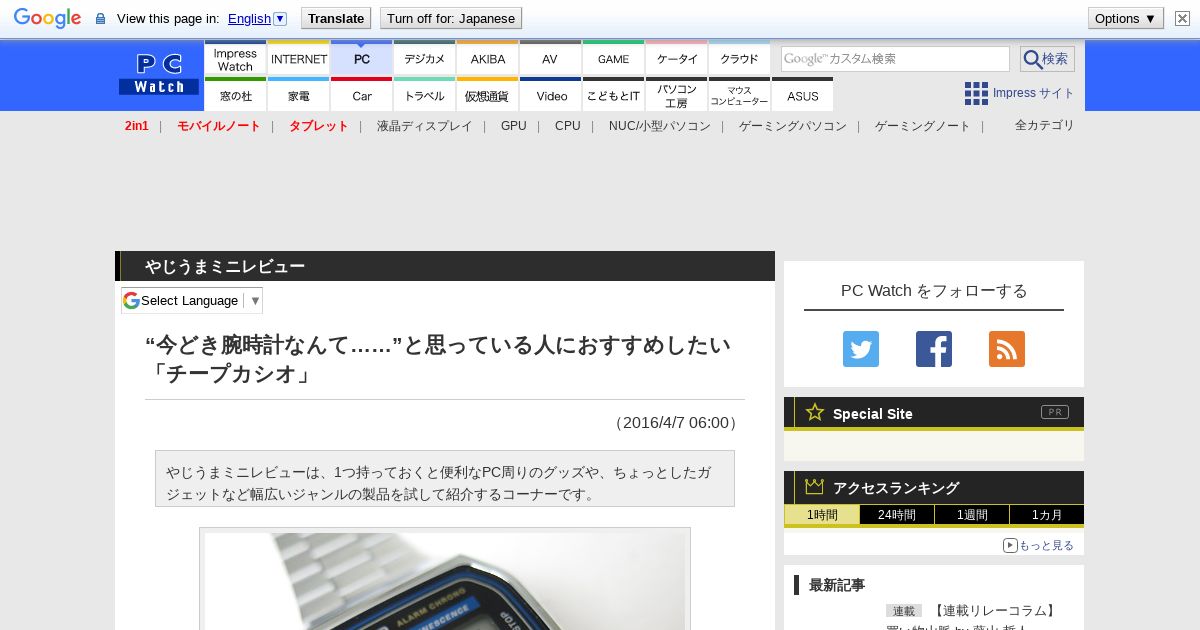1200x630 pixels.
Task: Open GAME nav tab
Action: 614,59
